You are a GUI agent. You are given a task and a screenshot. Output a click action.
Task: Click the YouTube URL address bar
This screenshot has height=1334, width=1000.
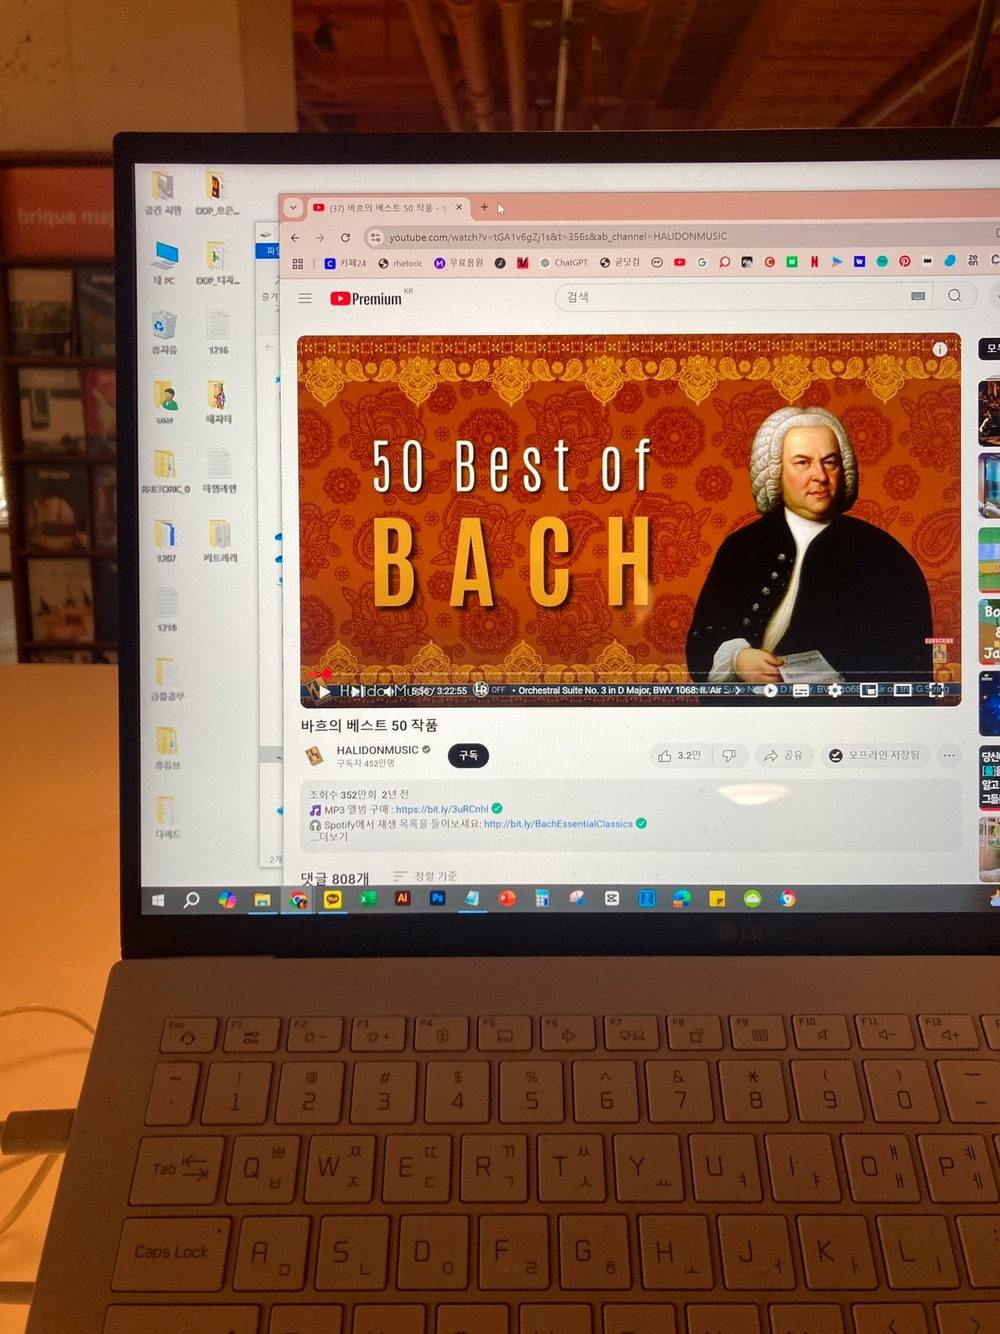pyautogui.click(x=680, y=237)
